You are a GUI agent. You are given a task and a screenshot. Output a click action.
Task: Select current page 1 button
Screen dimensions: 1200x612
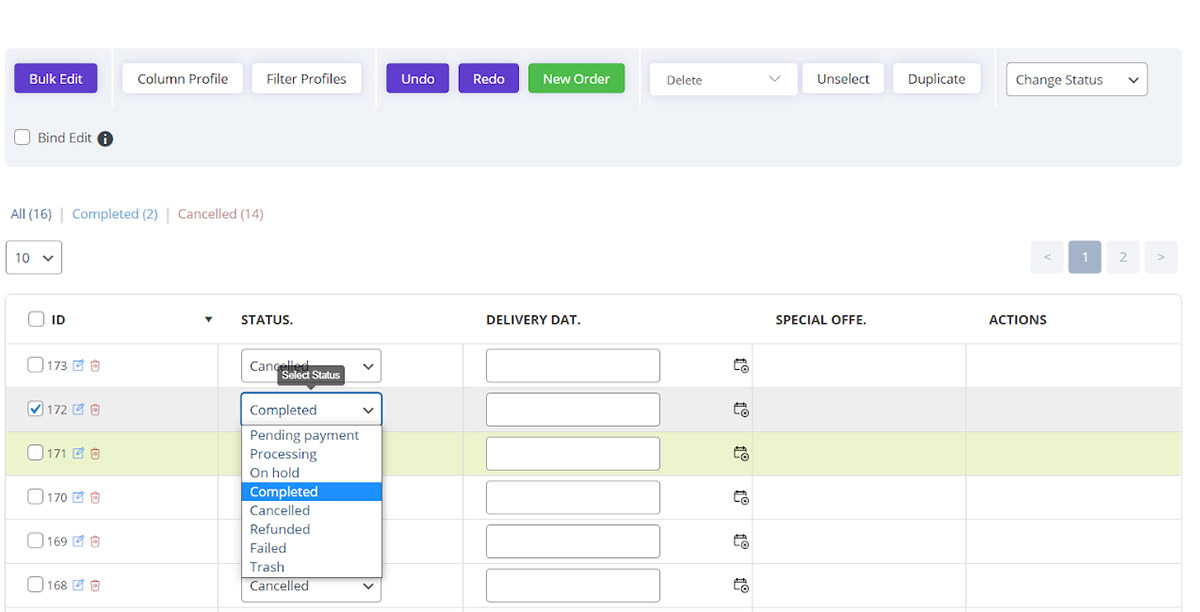point(1085,257)
